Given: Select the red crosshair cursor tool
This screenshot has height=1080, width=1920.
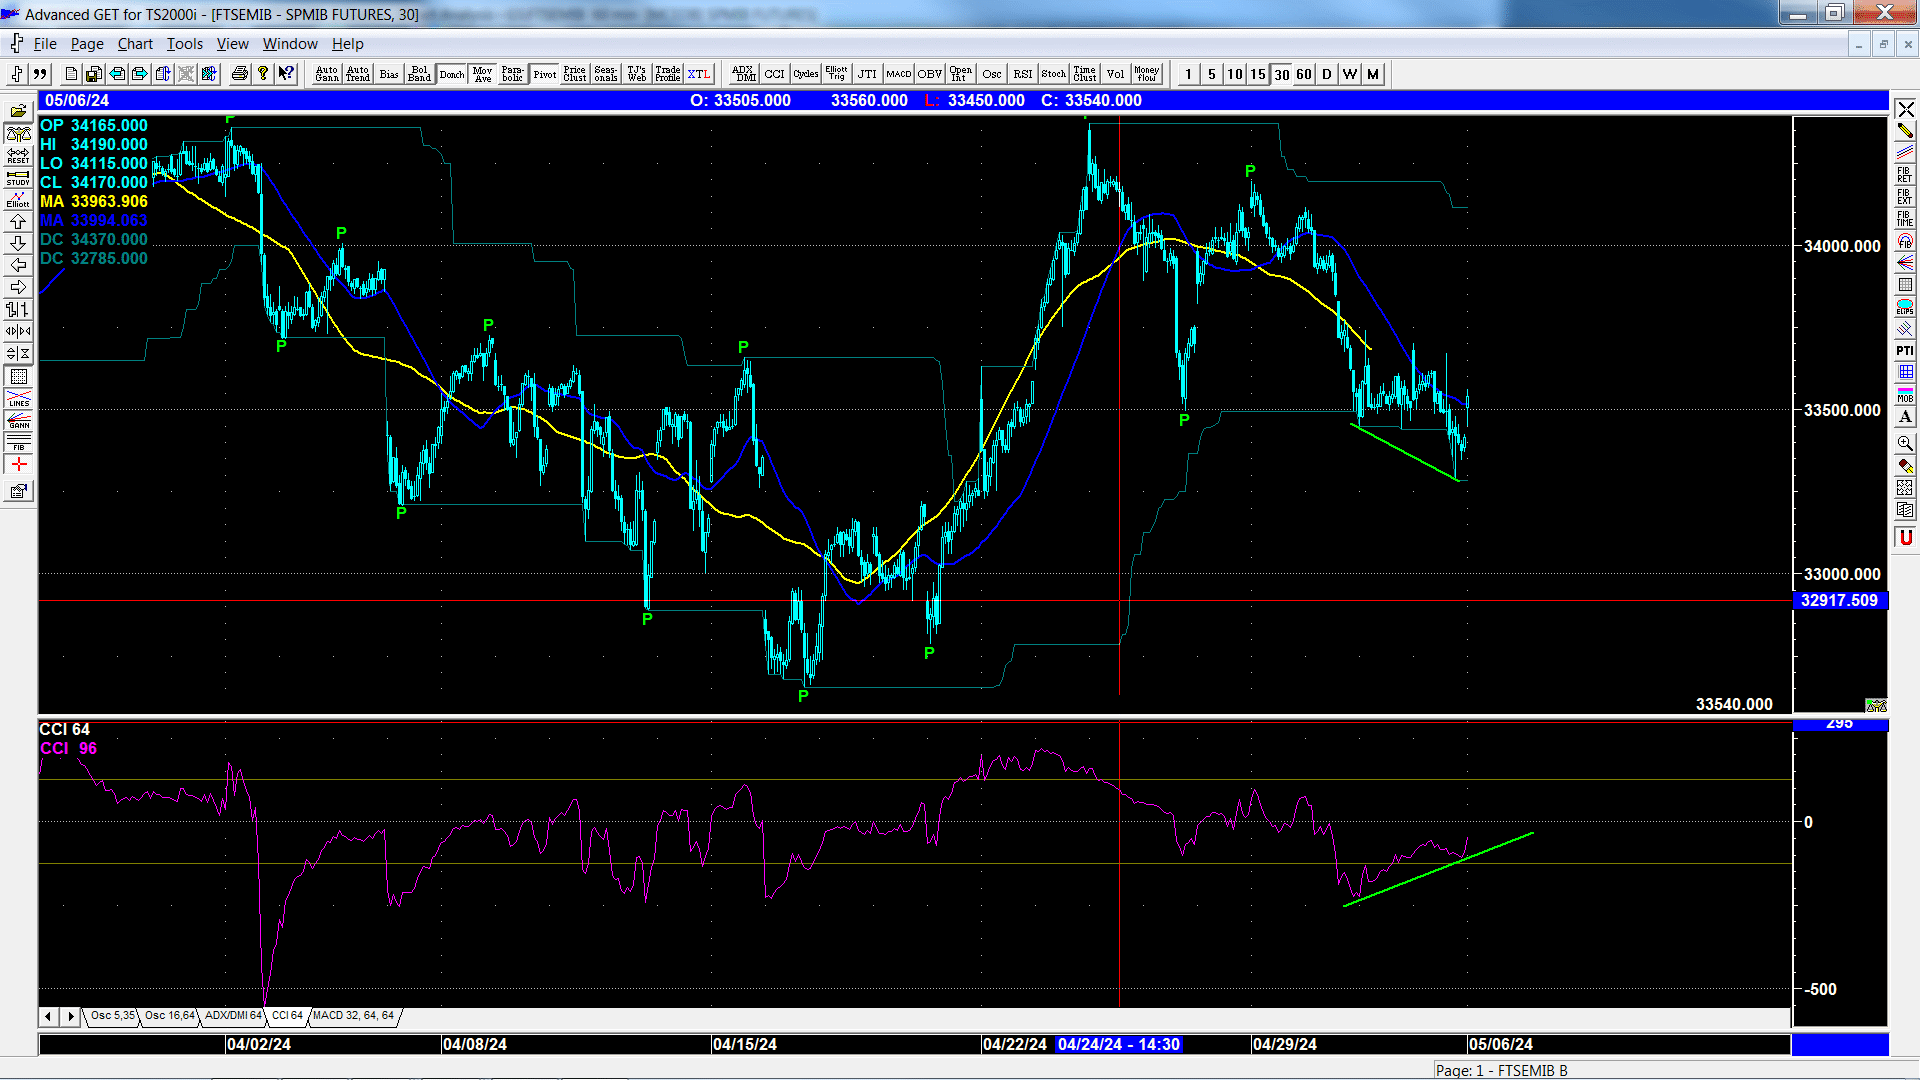Looking at the screenshot, I should [x=18, y=465].
